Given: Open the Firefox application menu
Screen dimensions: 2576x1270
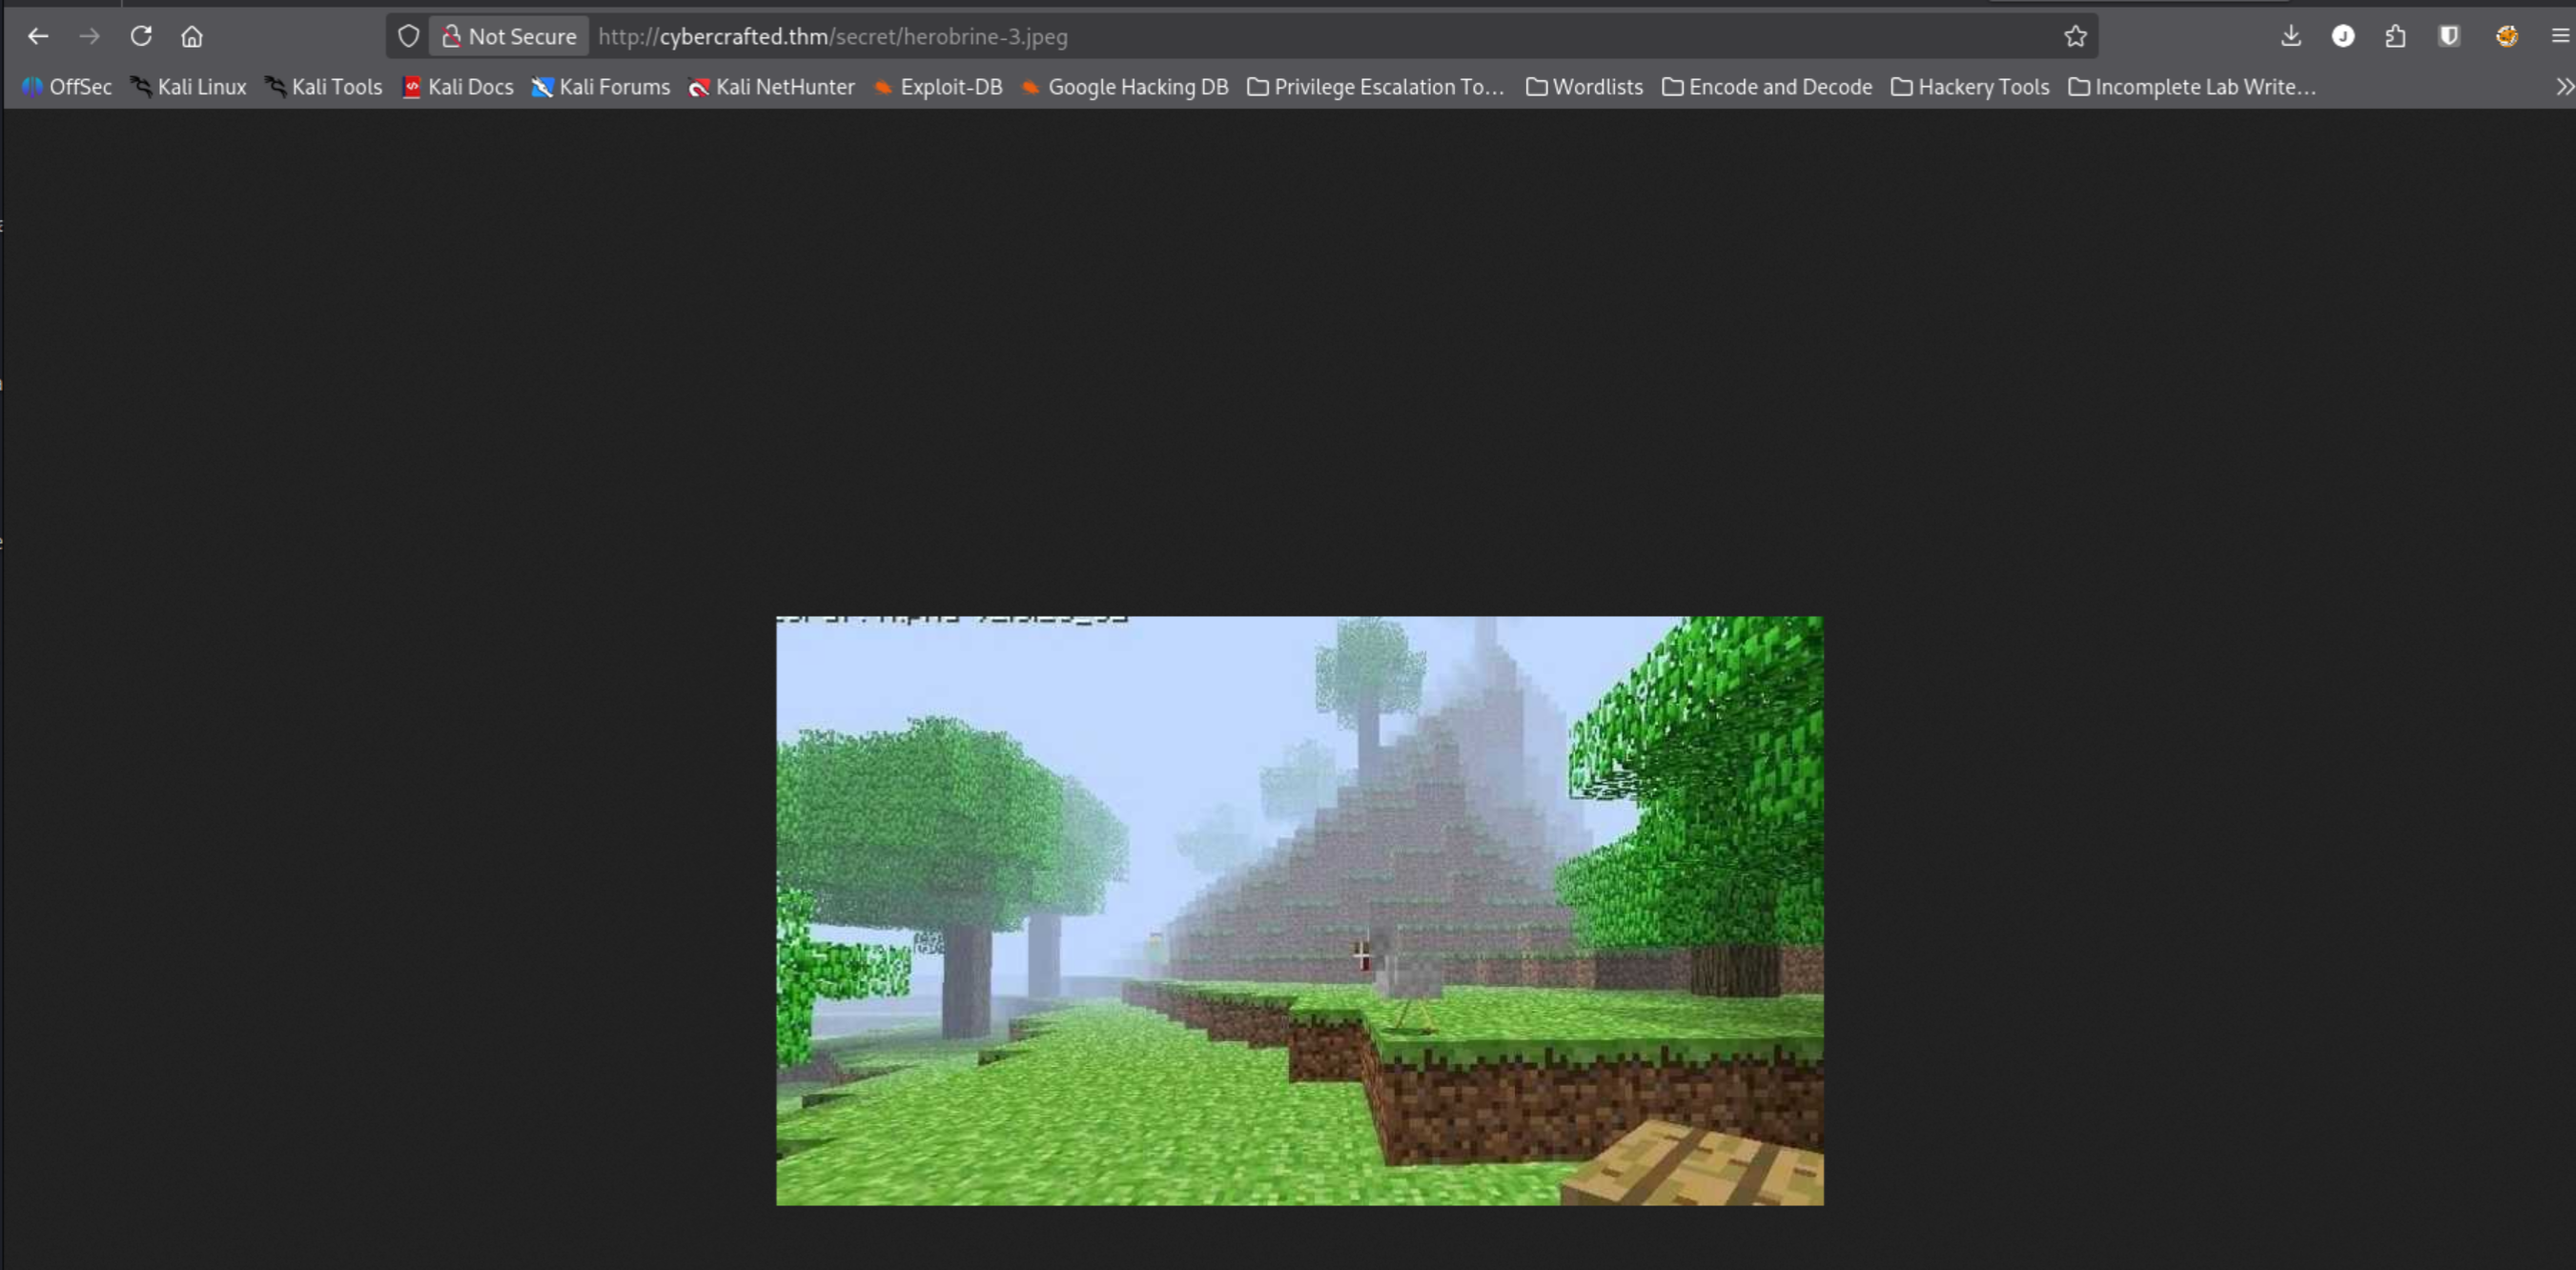Looking at the screenshot, I should (x=2560, y=36).
